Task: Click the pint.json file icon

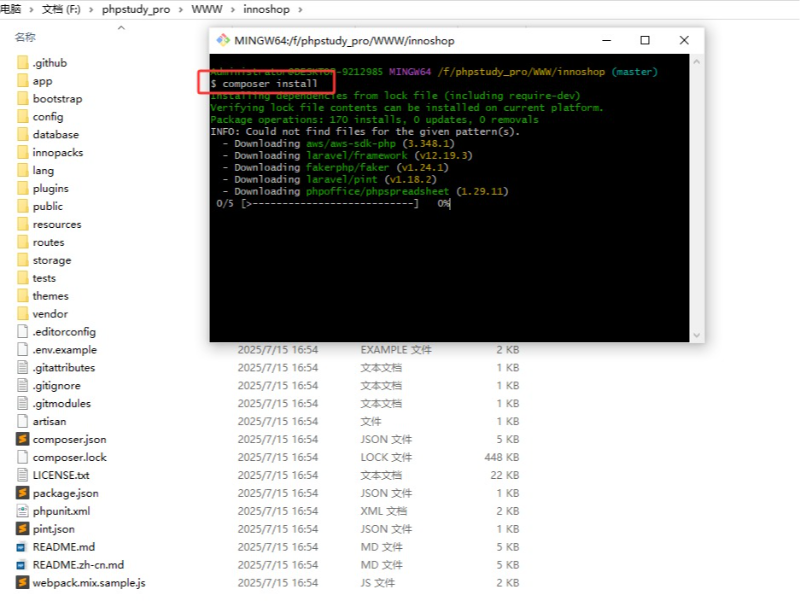Action: point(22,529)
